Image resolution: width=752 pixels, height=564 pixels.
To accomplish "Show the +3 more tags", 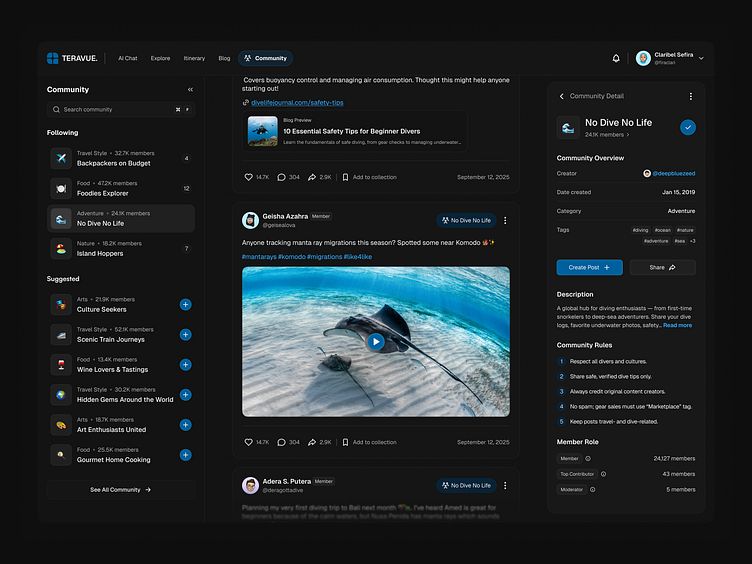I will tap(693, 241).
